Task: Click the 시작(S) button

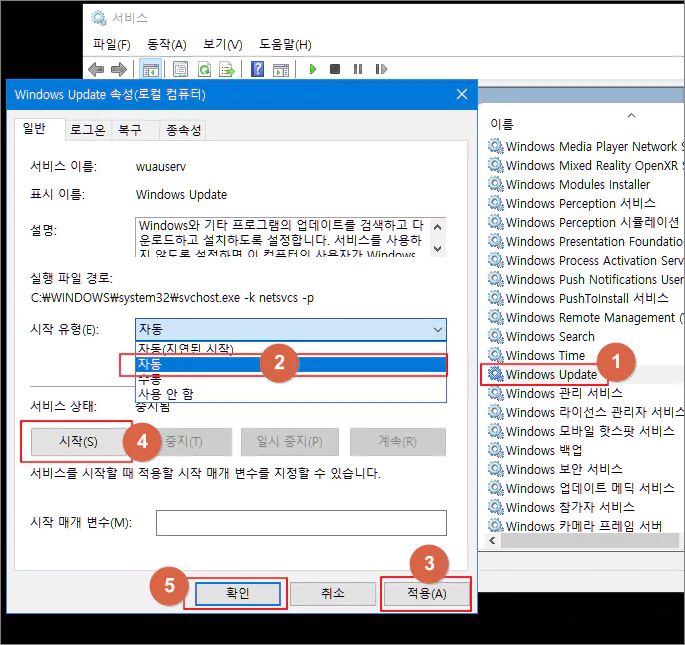Action: tap(78, 441)
